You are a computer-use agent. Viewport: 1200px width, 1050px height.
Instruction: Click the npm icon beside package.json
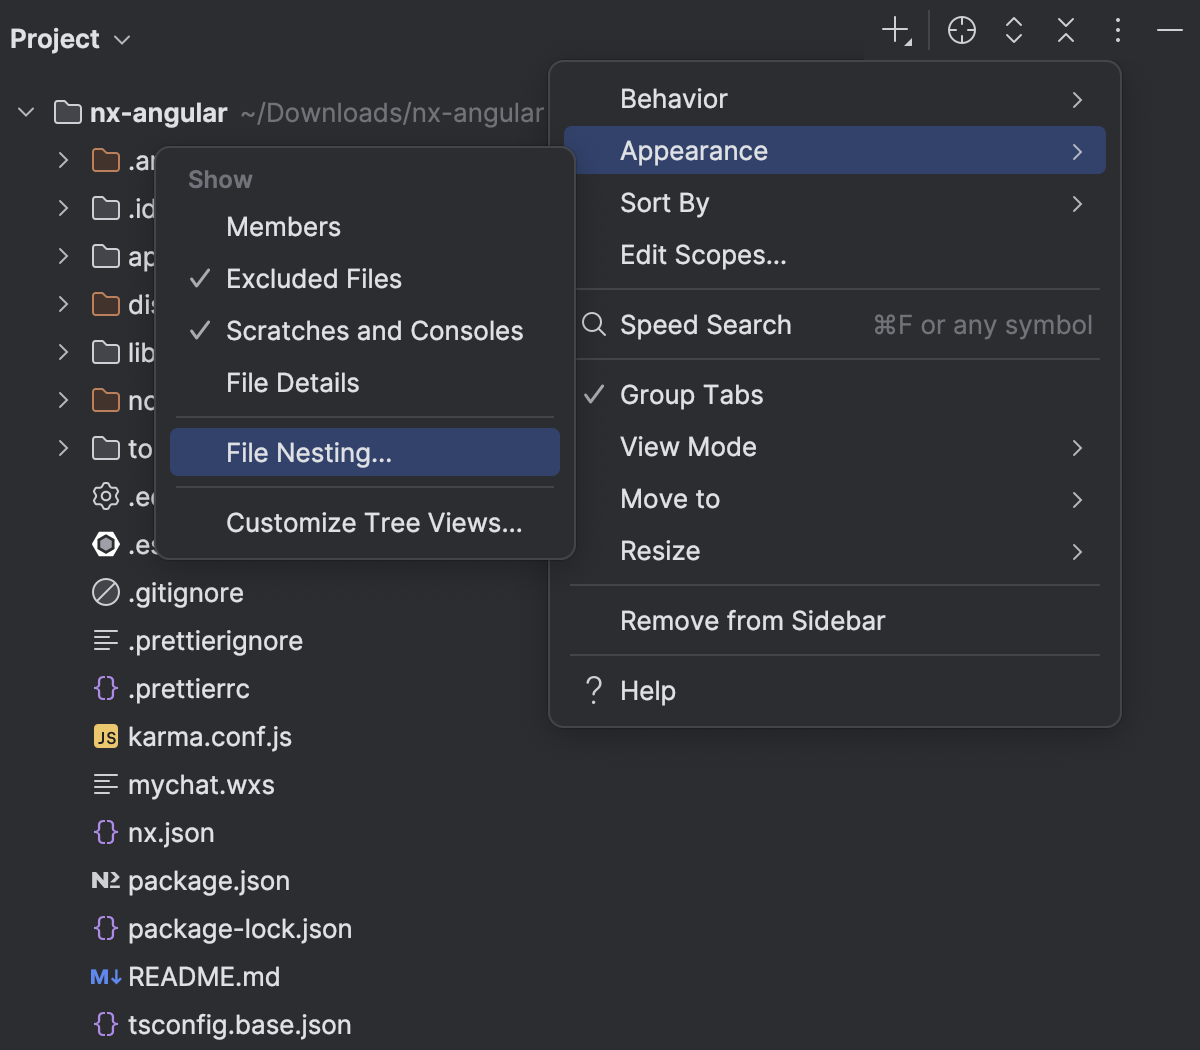pyautogui.click(x=104, y=880)
